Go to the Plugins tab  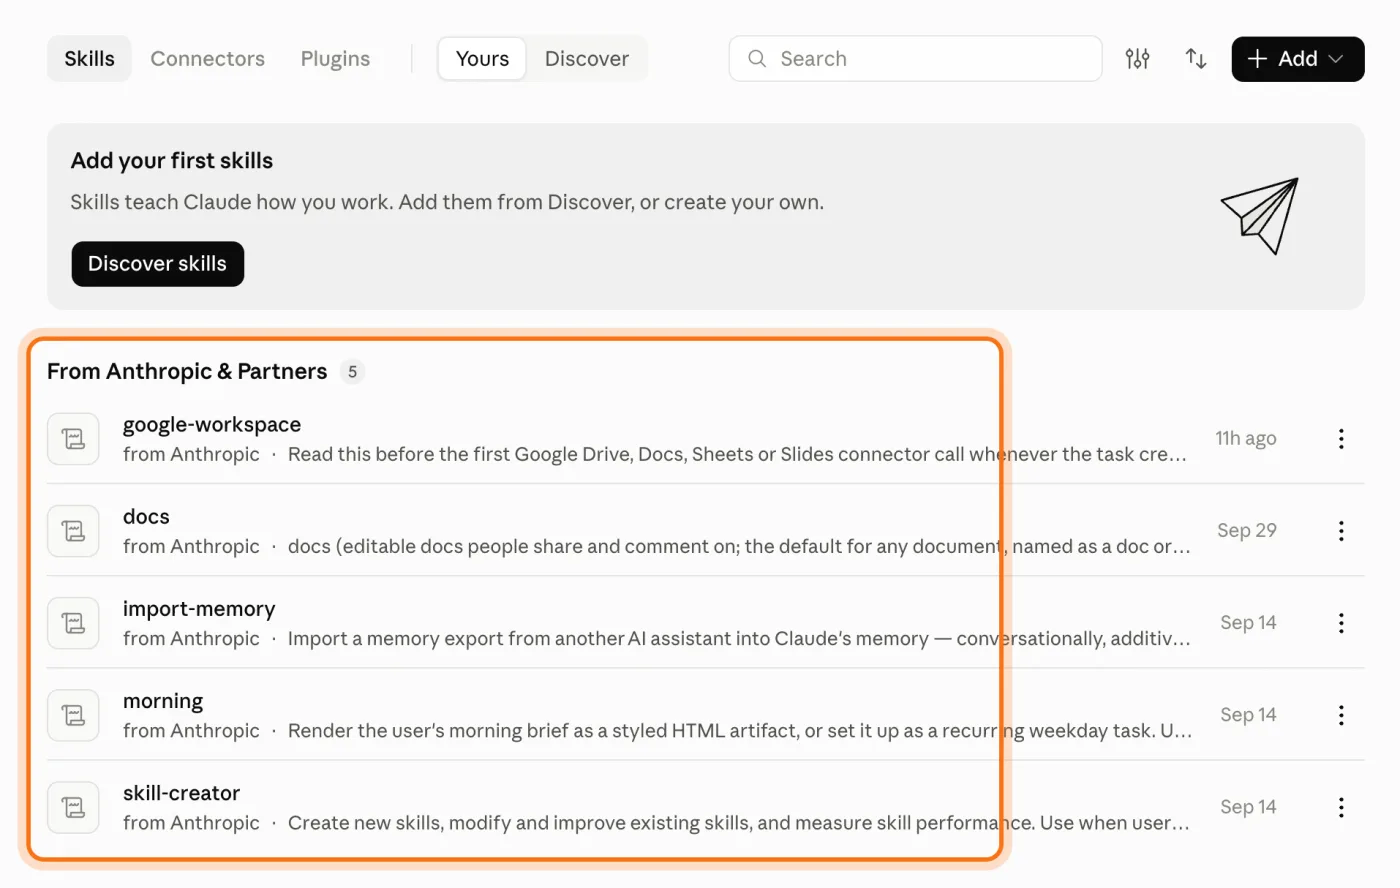pos(335,59)
